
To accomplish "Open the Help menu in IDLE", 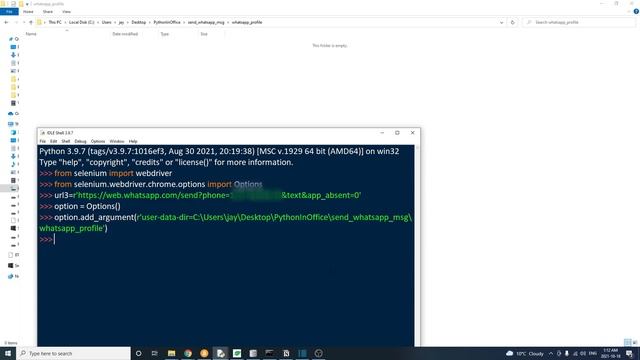I will (x=133, y=141).
